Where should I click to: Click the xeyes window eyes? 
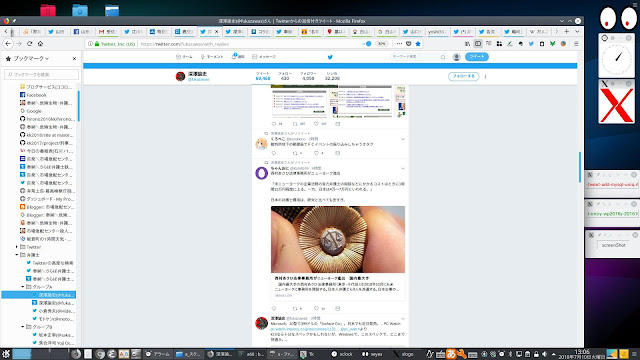click(x=618, y=18)
